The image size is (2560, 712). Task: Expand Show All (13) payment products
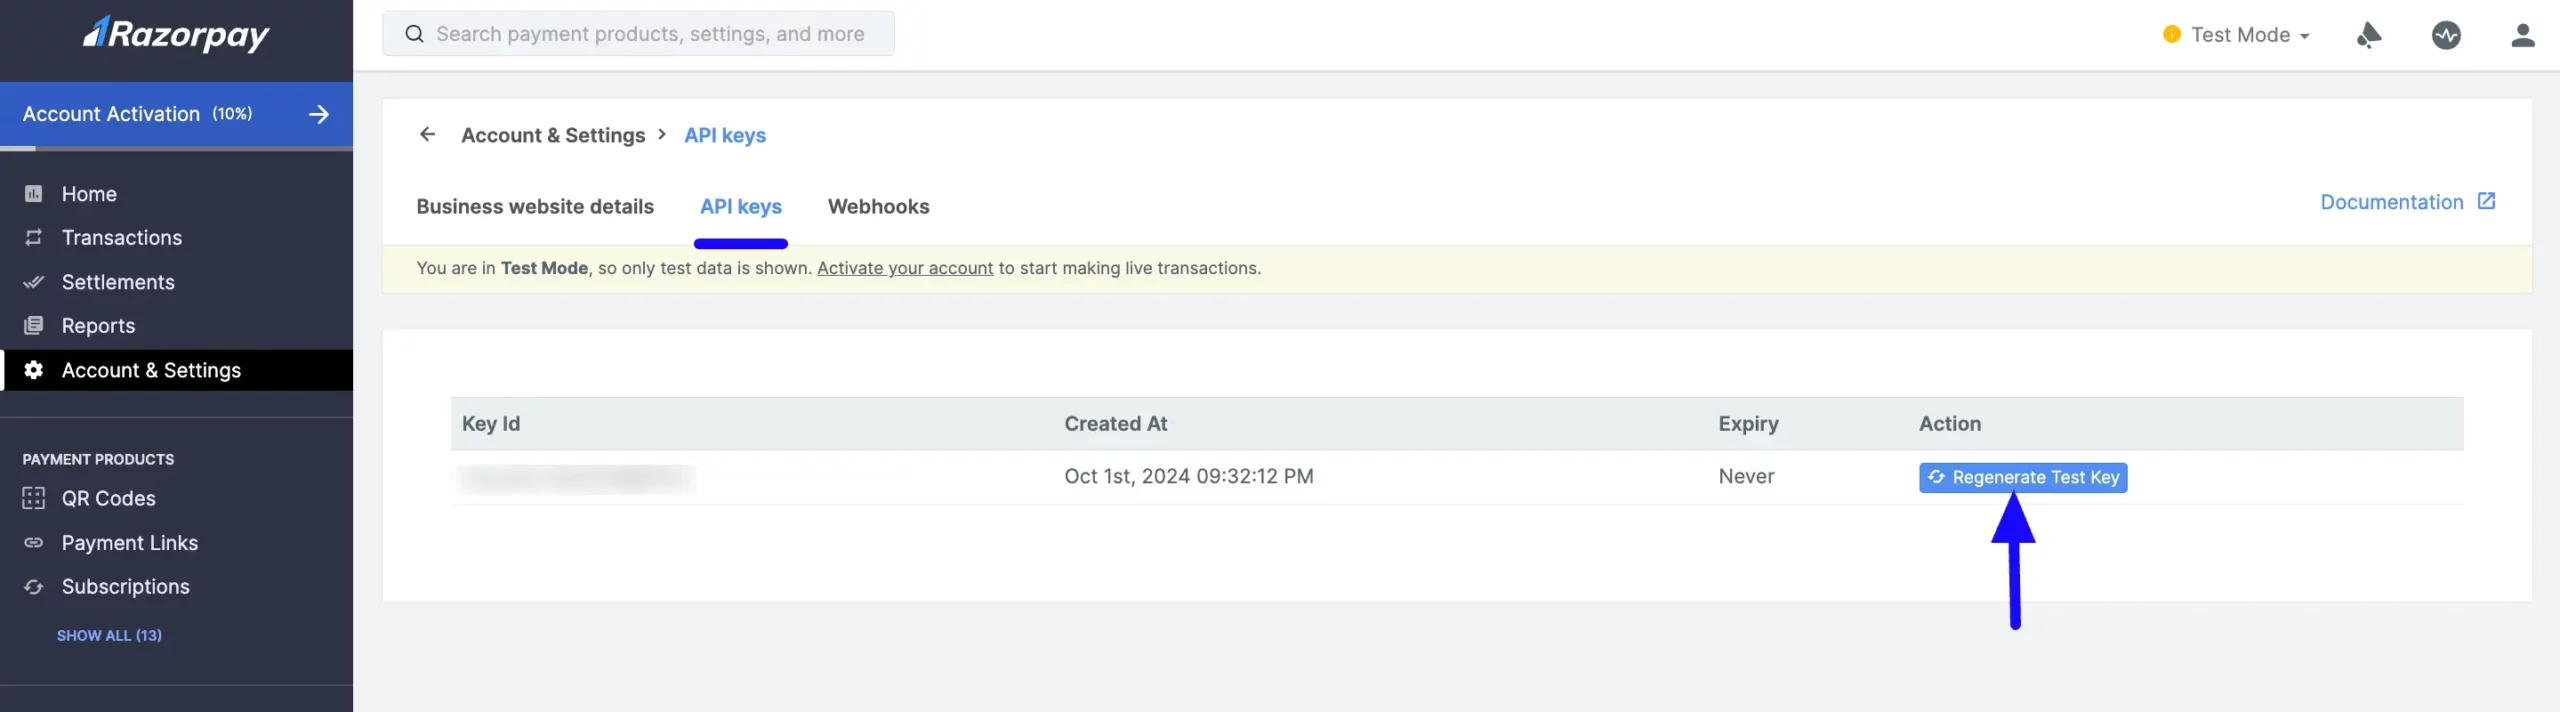point(109,635)
